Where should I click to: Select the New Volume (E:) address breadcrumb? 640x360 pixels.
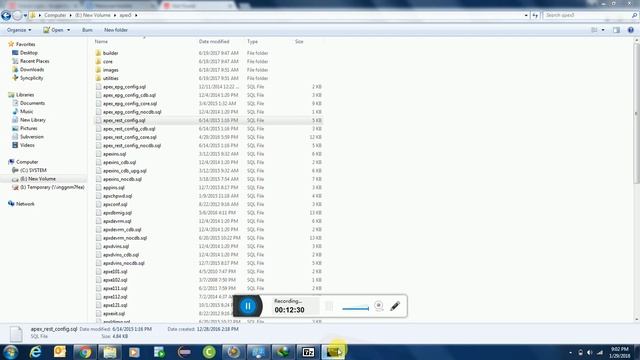[x=93, y=15]
